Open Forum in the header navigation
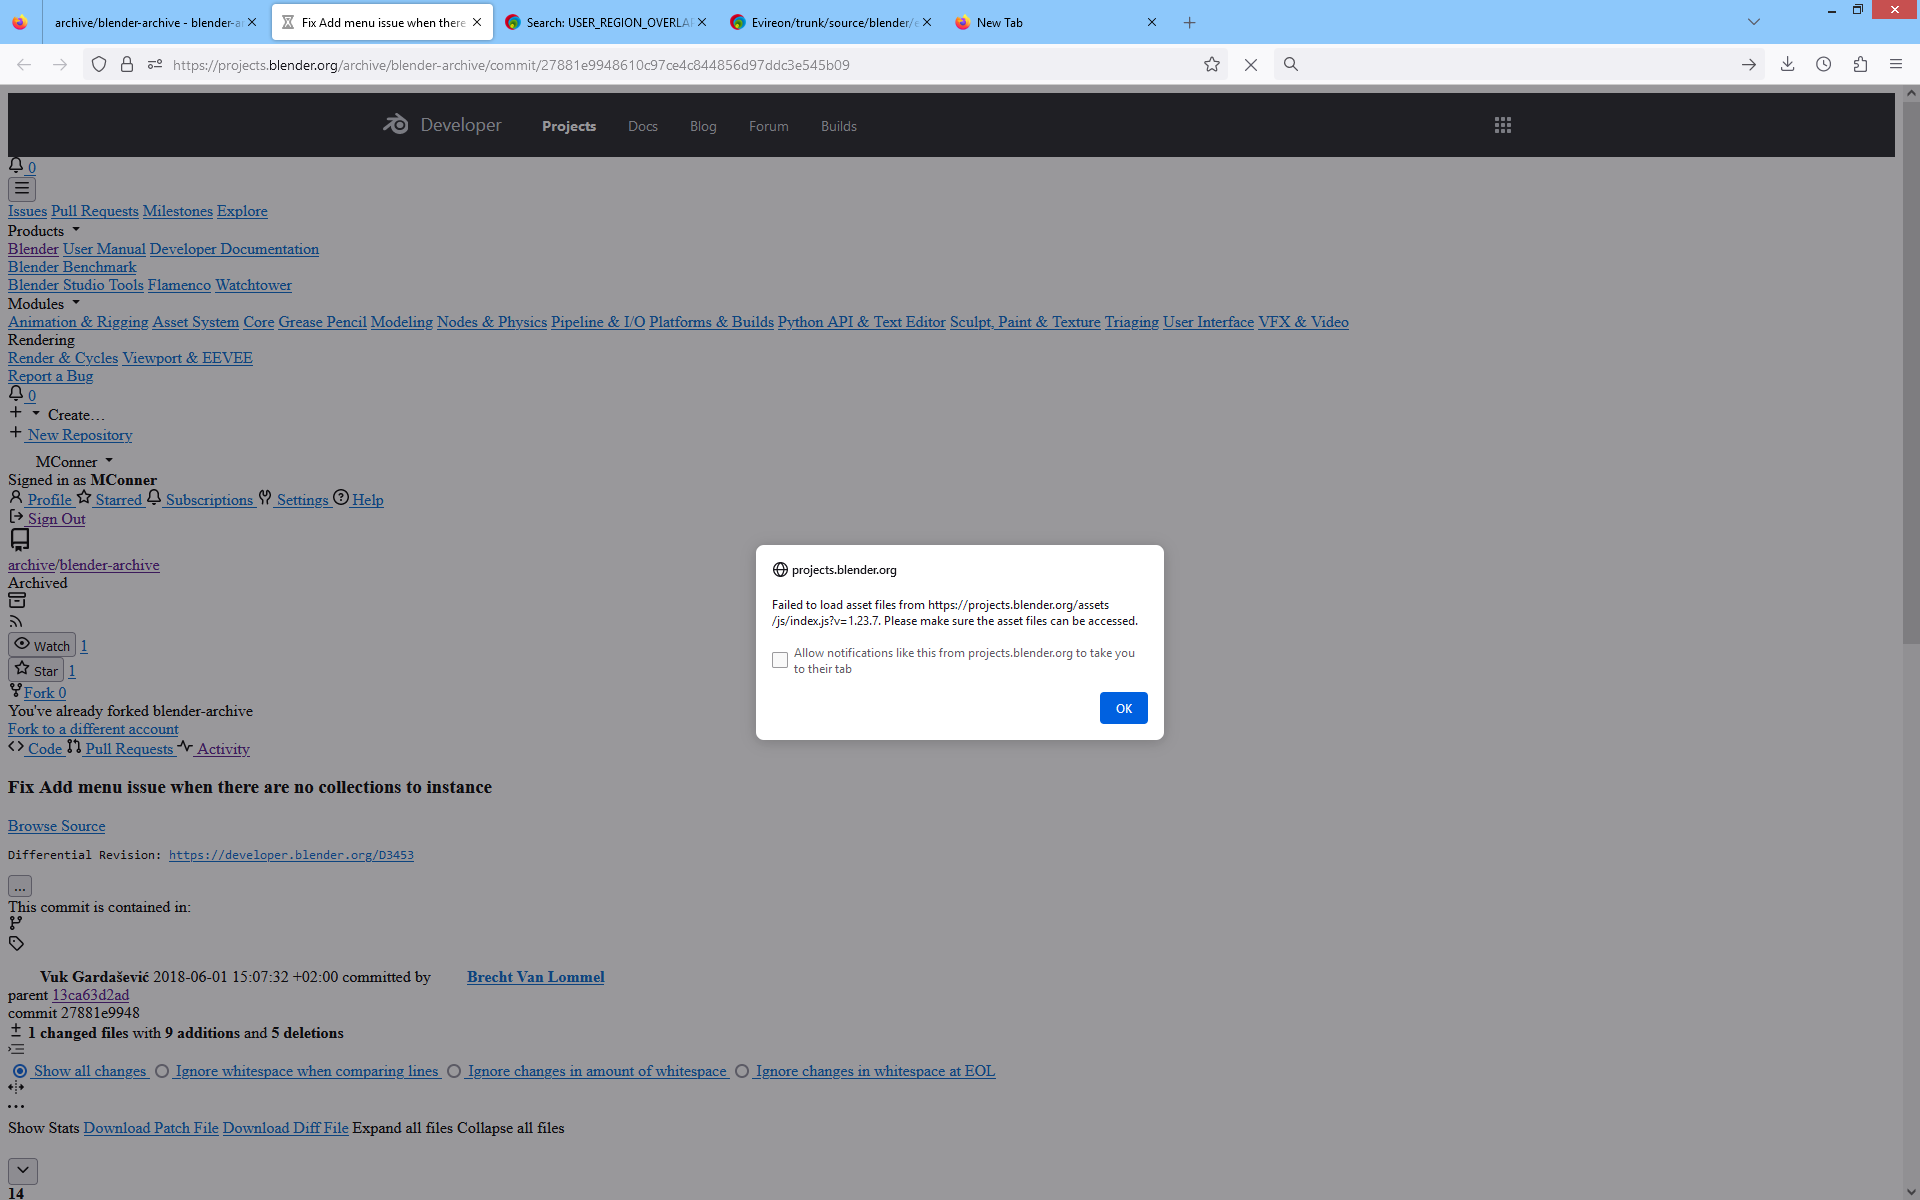 click(769, 126)
